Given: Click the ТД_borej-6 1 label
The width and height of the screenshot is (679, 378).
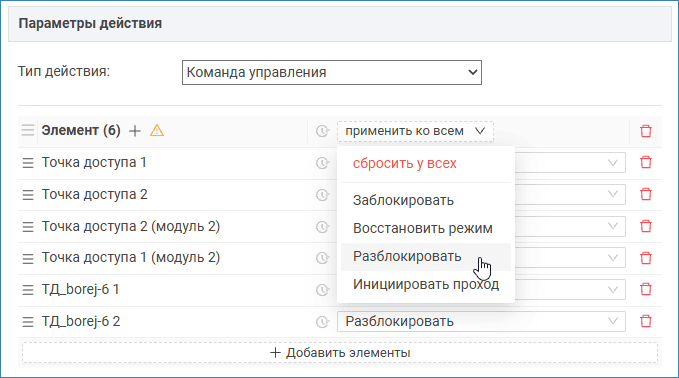Looking at the screenshot, I should click(80, 289).
